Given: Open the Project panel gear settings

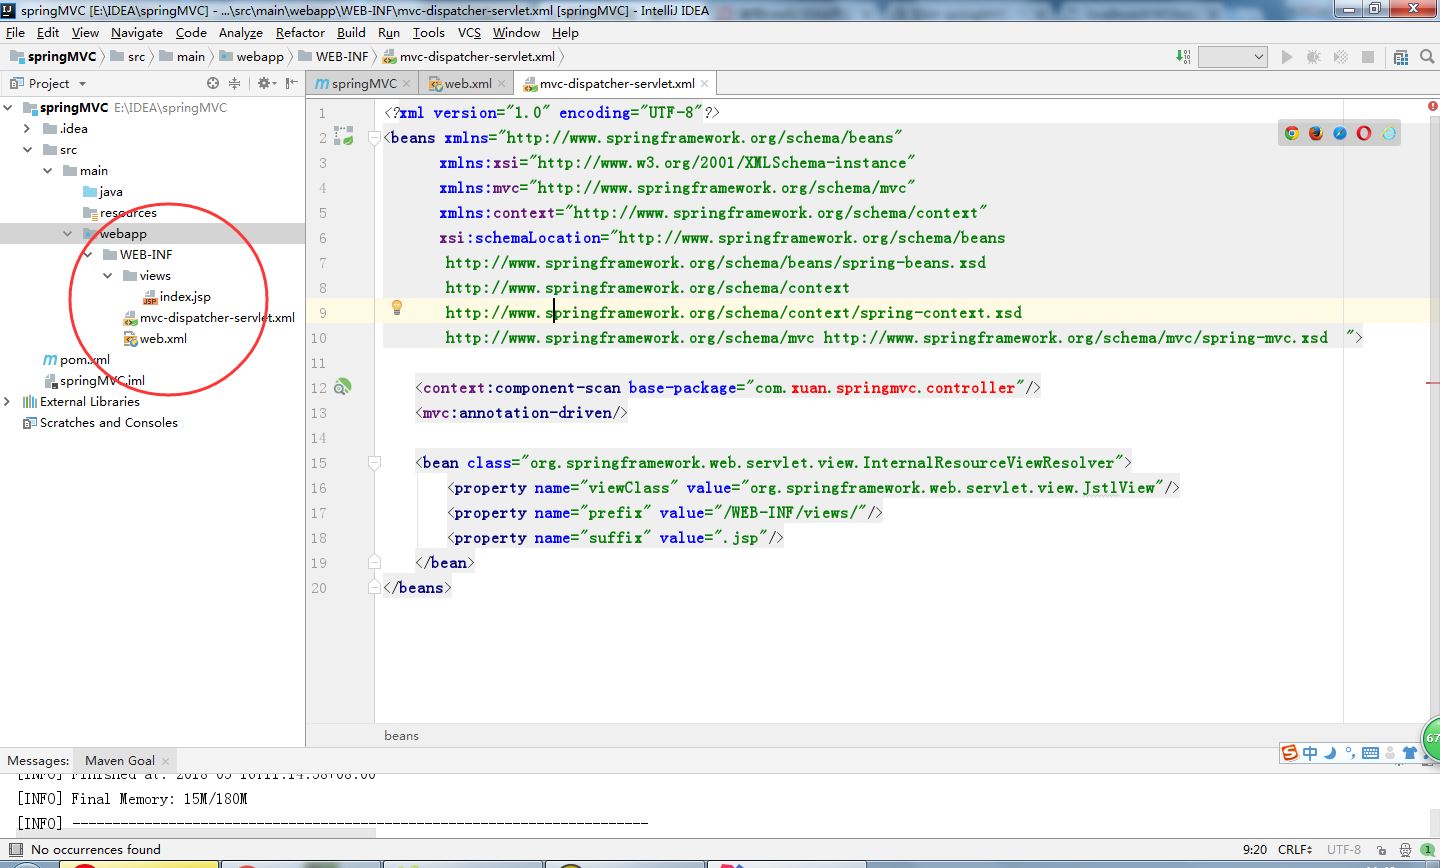Looking at the screenshot, I should pyautogui.click(x=264, y=83).
